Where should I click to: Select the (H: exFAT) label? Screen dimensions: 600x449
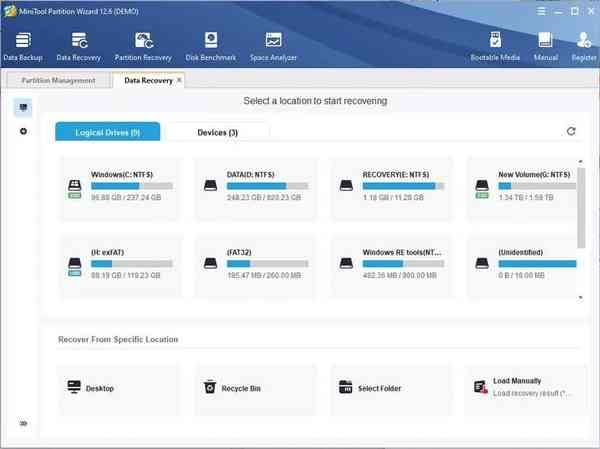108,253
